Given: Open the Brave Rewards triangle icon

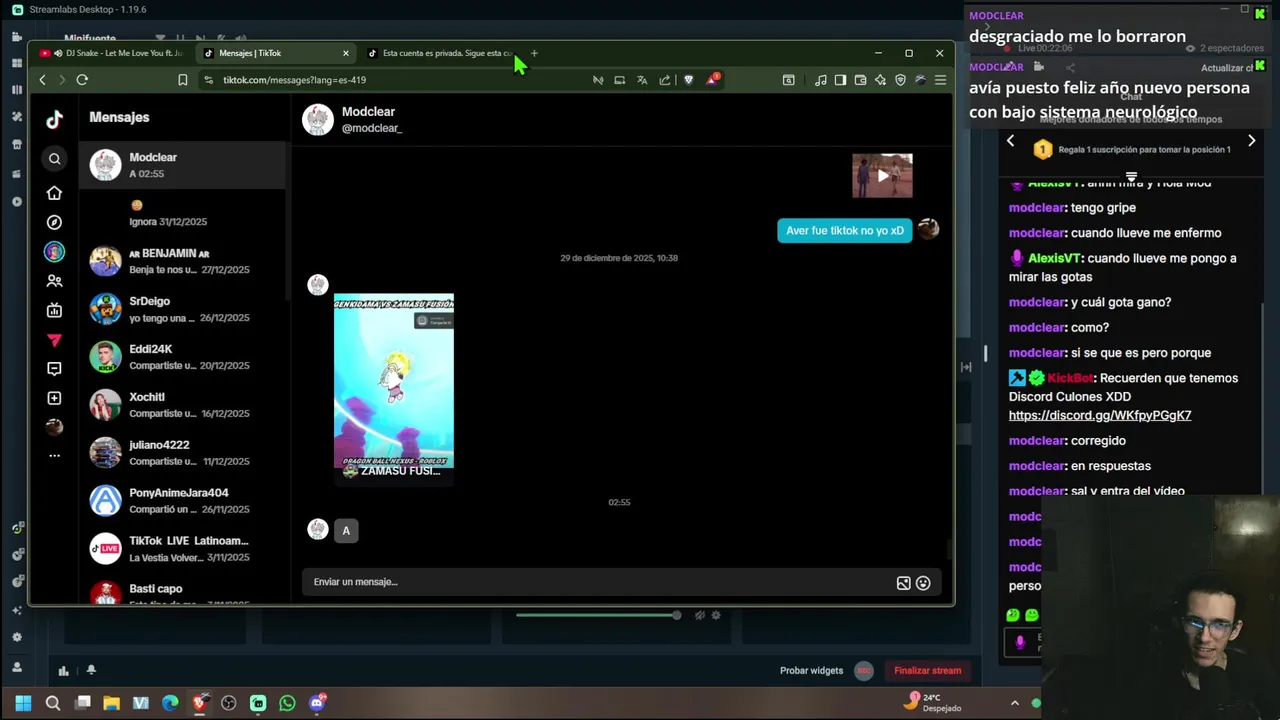Looking at the screenshot, I should (x=712, y=79).
